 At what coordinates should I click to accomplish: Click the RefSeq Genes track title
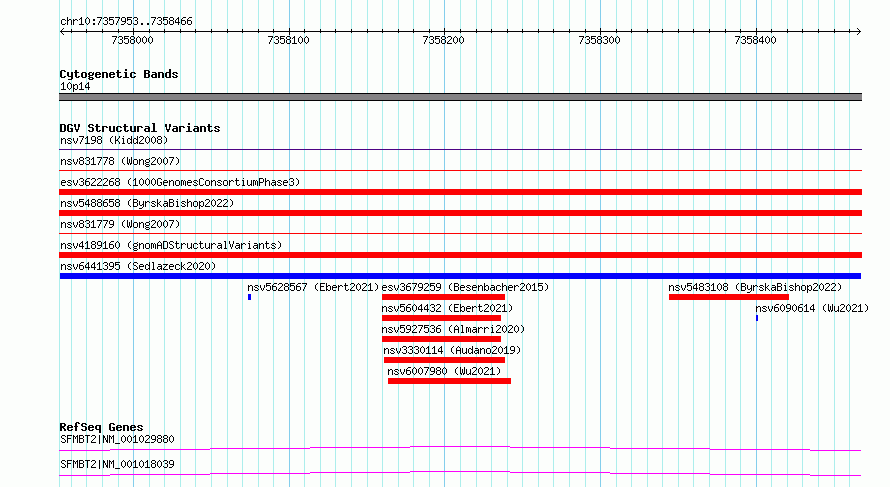click(101, 427)
